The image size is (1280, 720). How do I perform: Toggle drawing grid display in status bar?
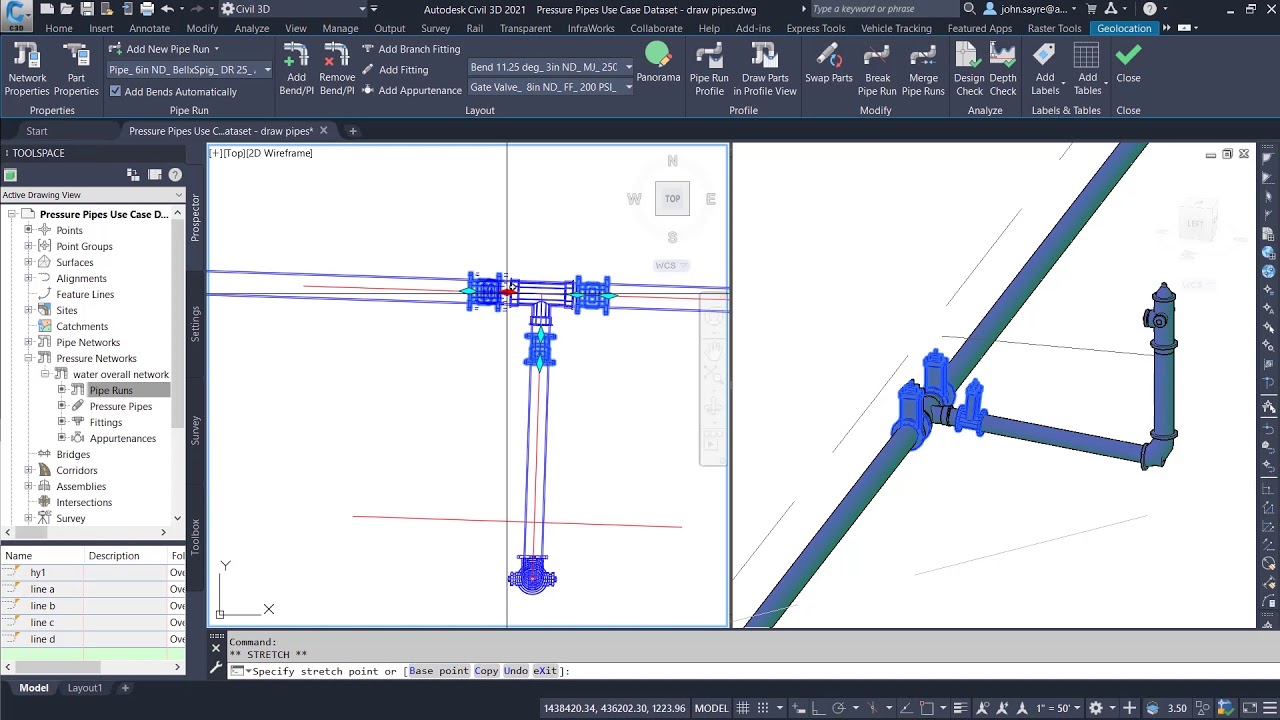coord(745,708)
